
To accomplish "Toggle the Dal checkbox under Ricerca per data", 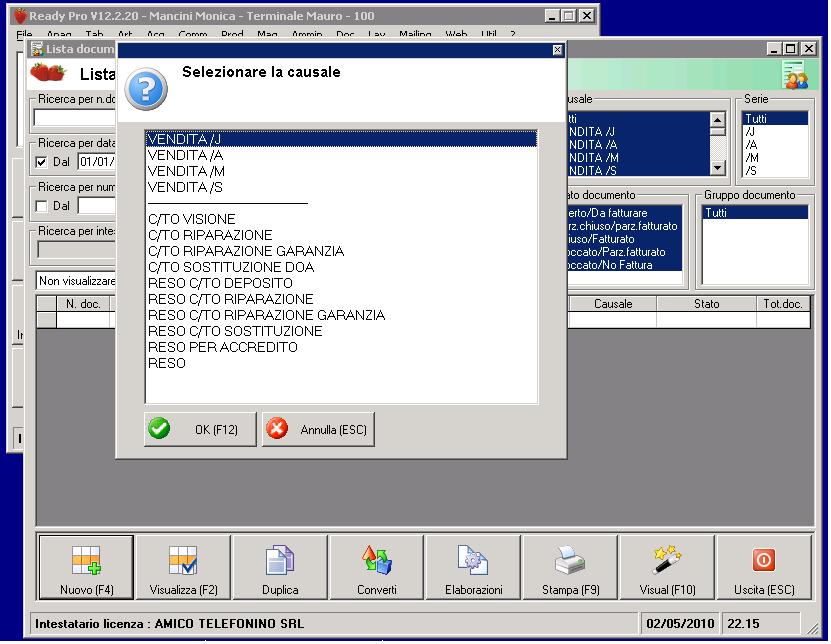I will pyautogui.click(x=41, y=162).
